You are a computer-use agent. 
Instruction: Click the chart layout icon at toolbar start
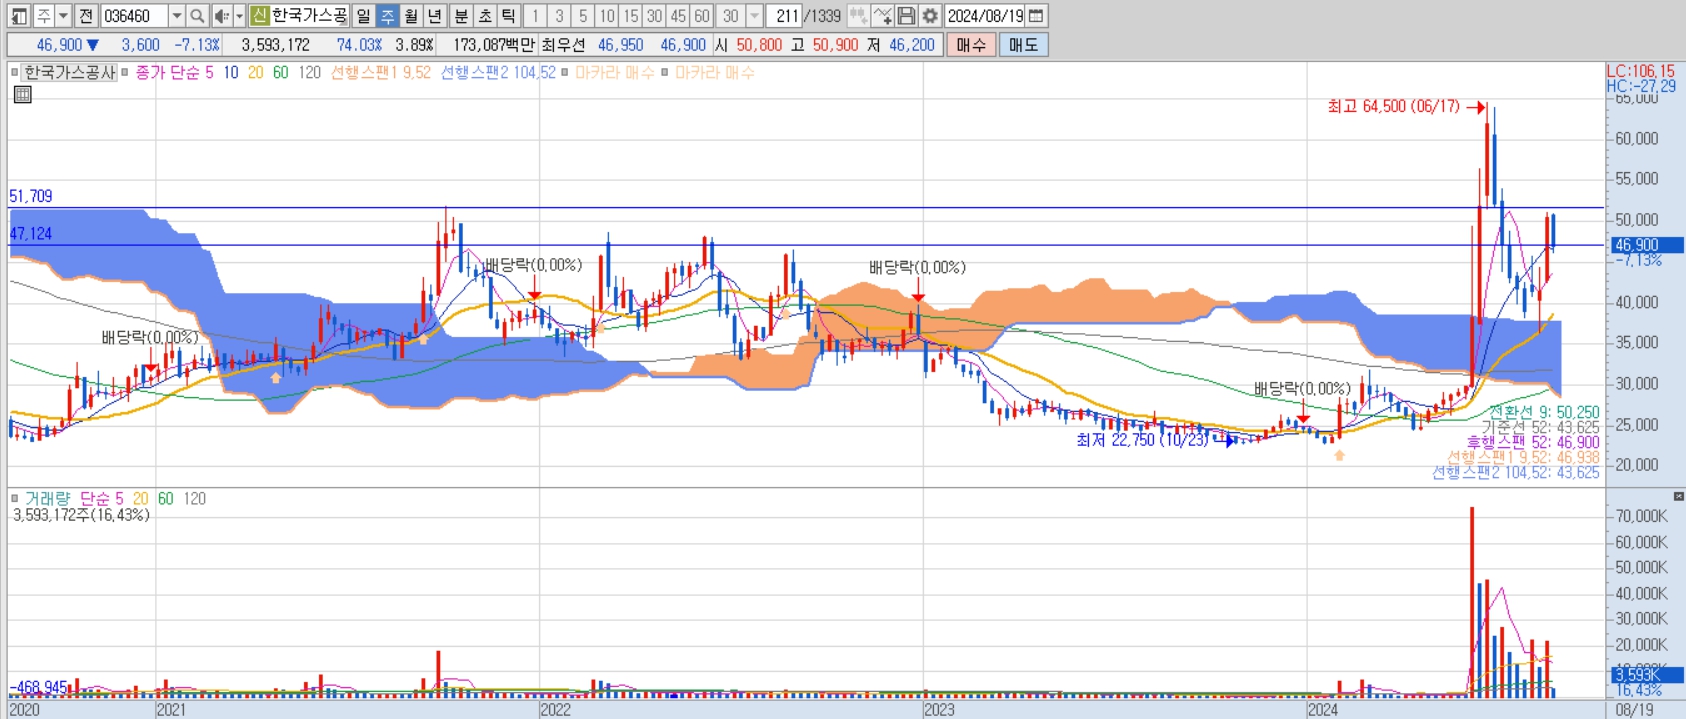click(x=19, y=16)
